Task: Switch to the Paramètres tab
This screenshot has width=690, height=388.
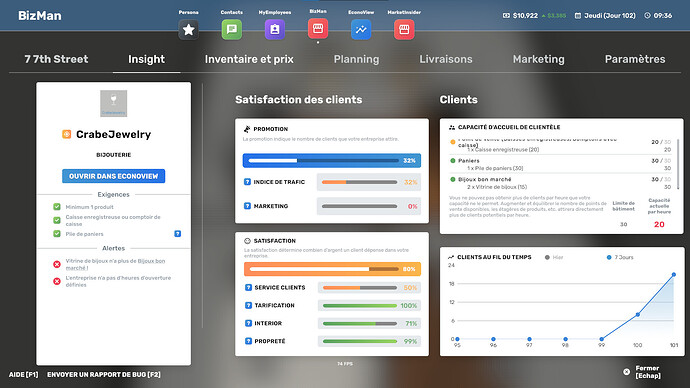Action: [x=635, y=59]
